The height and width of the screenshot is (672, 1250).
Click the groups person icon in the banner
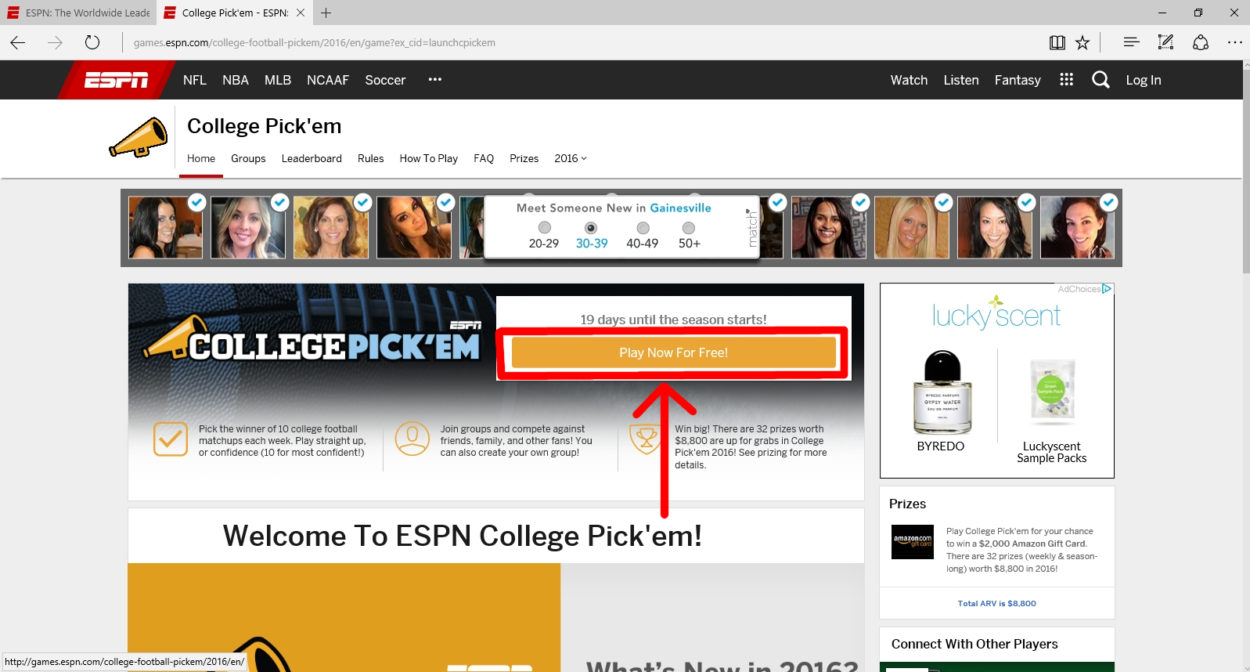pyautogui.click(x=412, y=438)
